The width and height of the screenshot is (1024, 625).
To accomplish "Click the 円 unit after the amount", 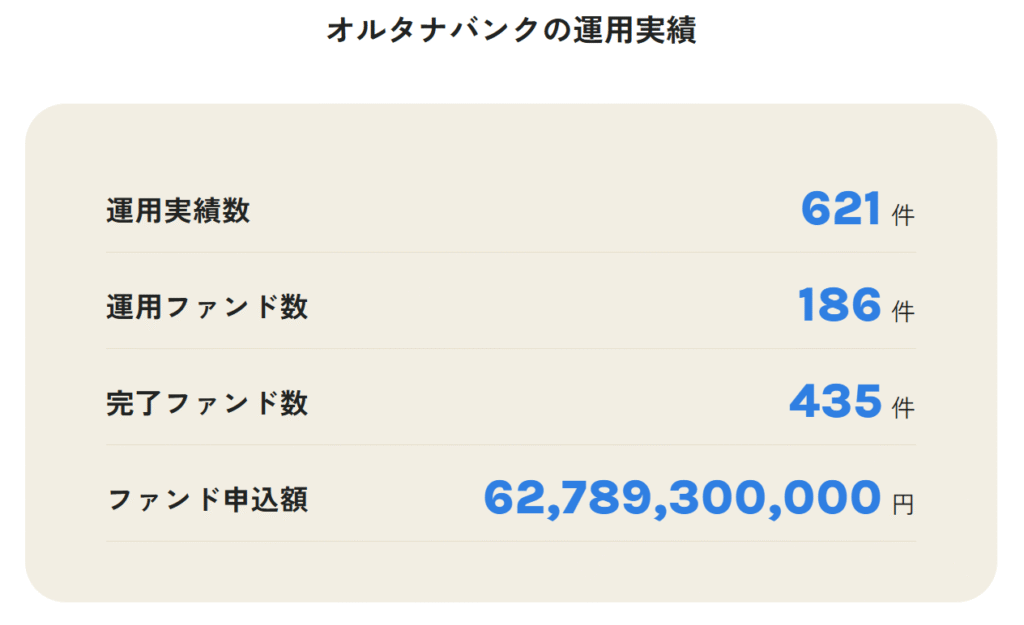I will (x=903, y=504).
